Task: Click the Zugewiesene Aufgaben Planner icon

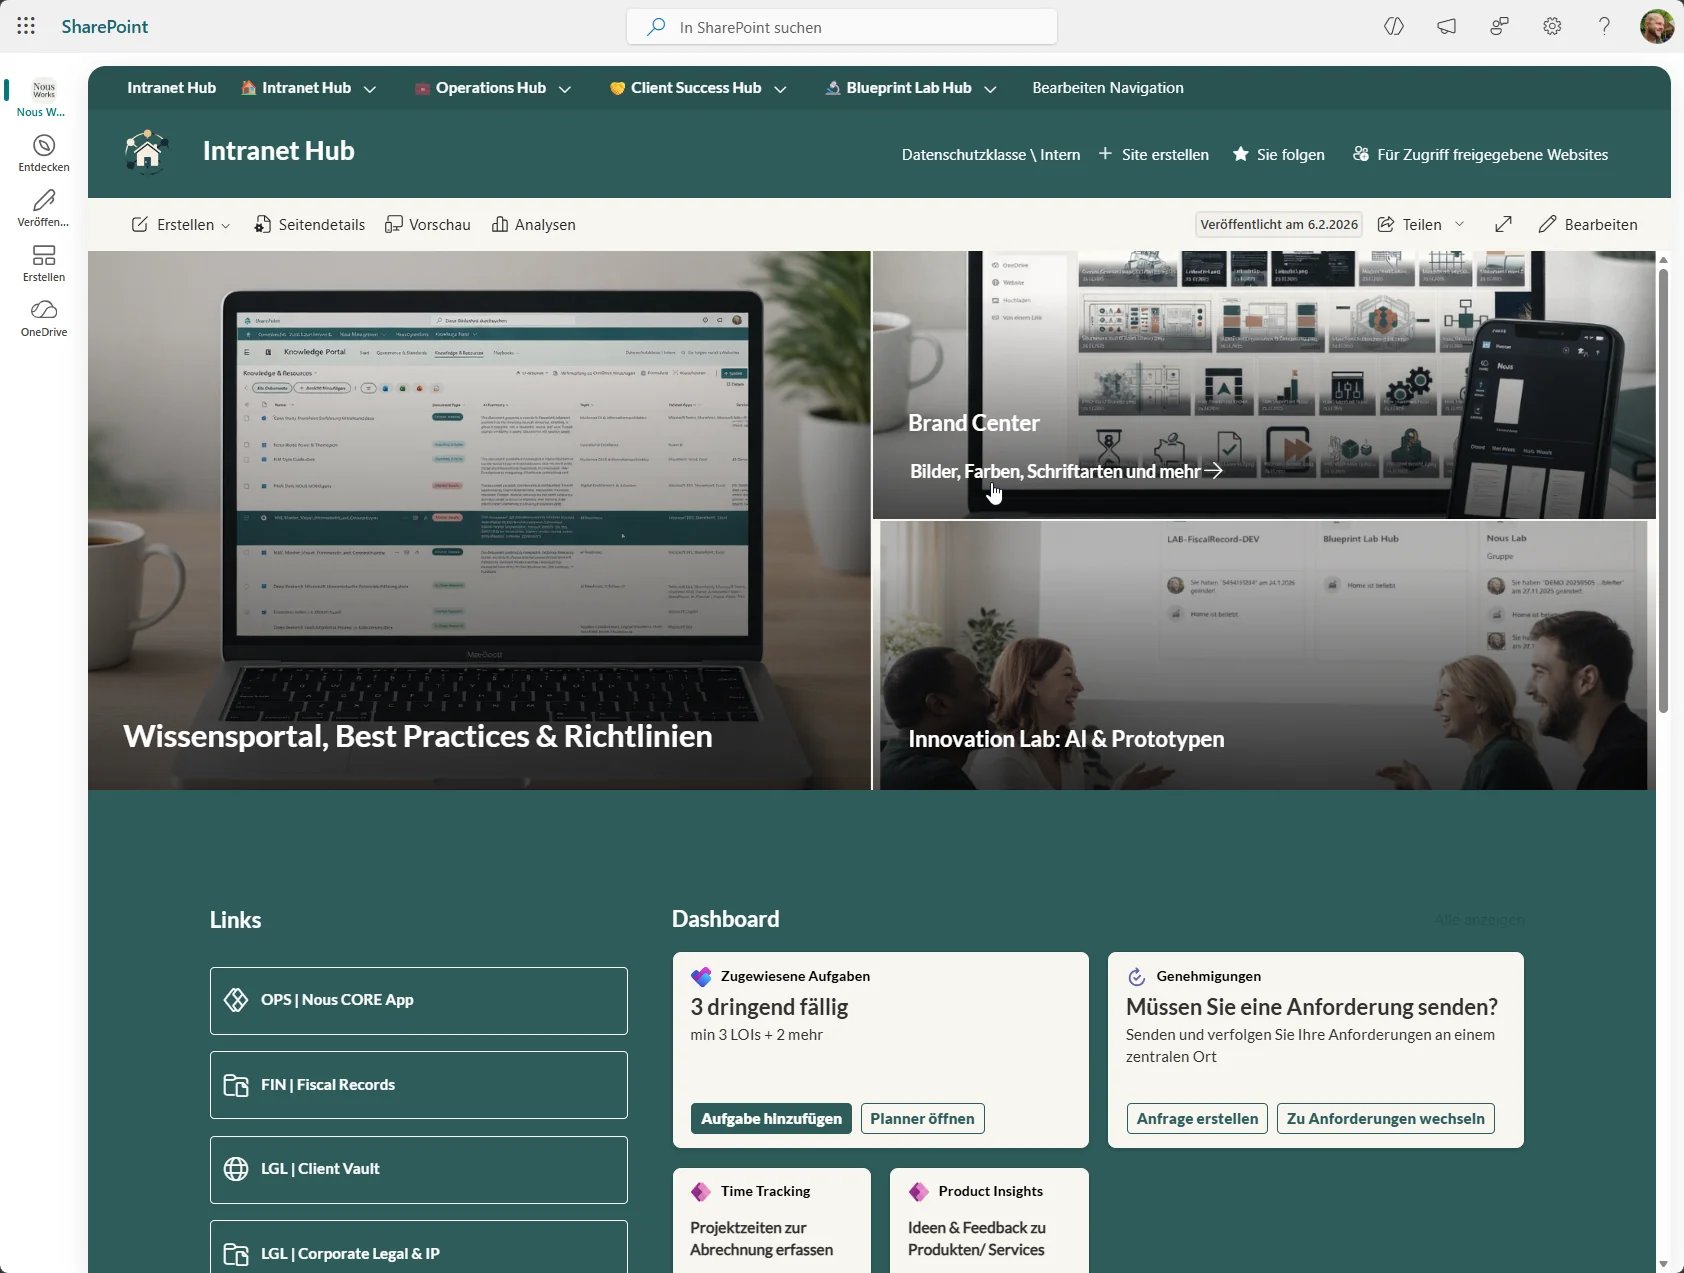Action: [701, 976]
